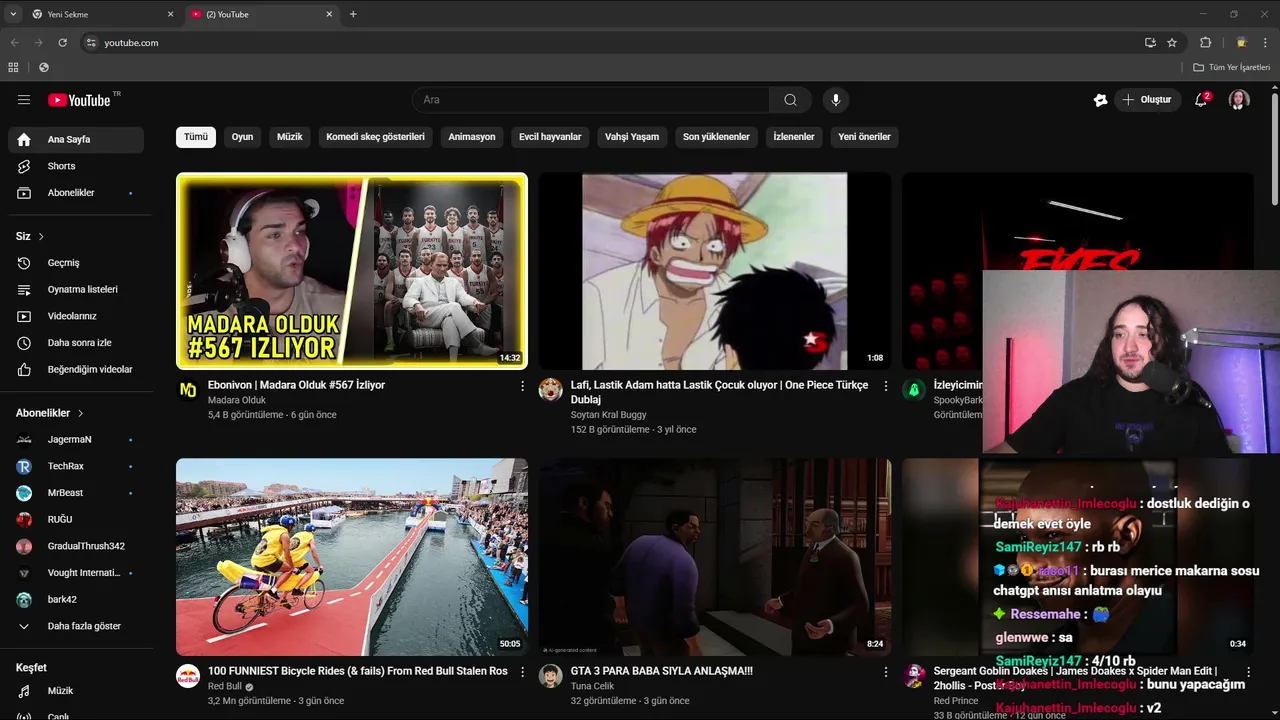Open GradualThrush342 channel subscription
Viewport: 1280px width, 720px height.
point(76,546)
